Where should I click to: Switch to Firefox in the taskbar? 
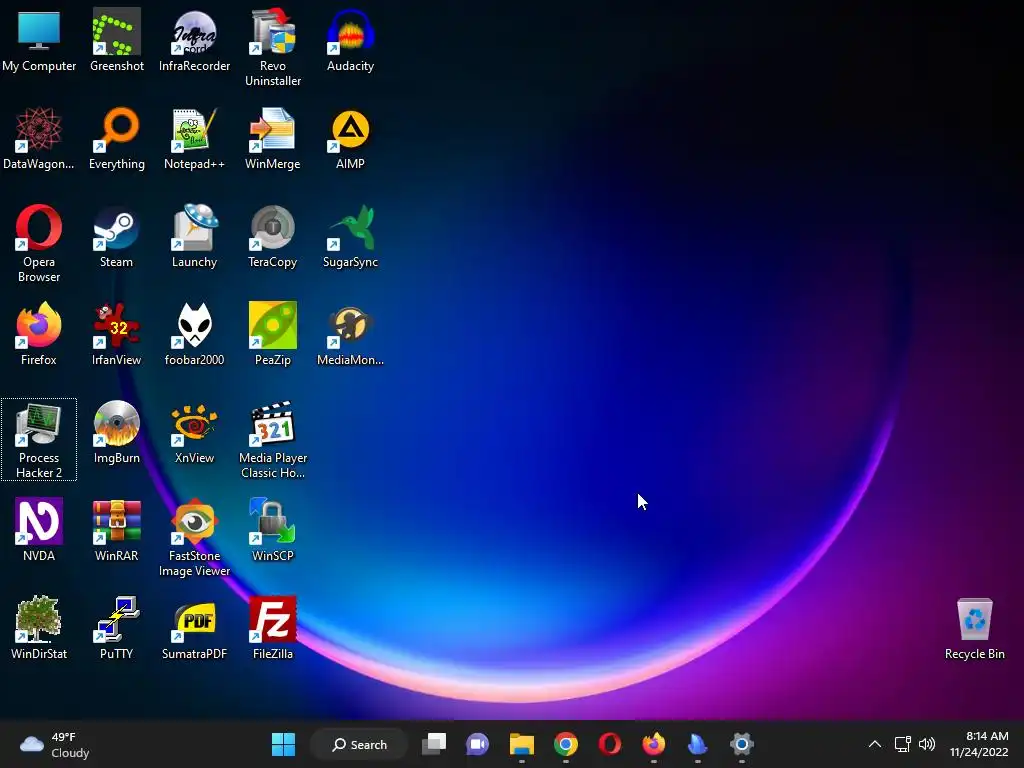654,744
